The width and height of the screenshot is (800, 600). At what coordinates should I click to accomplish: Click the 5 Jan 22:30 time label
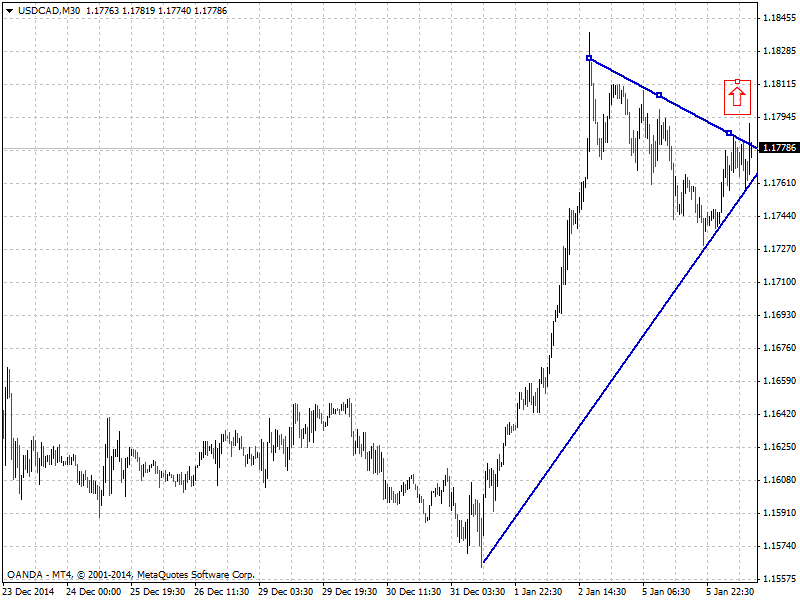(729, 591)
